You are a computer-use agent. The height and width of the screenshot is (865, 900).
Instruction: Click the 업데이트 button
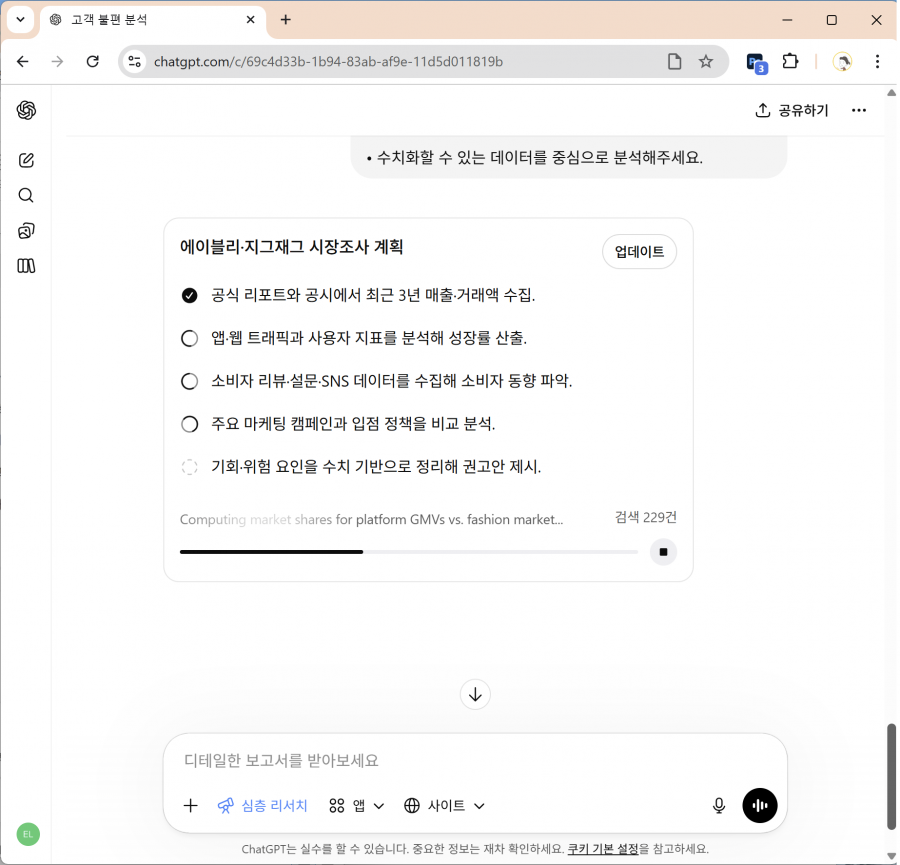pyautogui.click(x=639, y=252)
